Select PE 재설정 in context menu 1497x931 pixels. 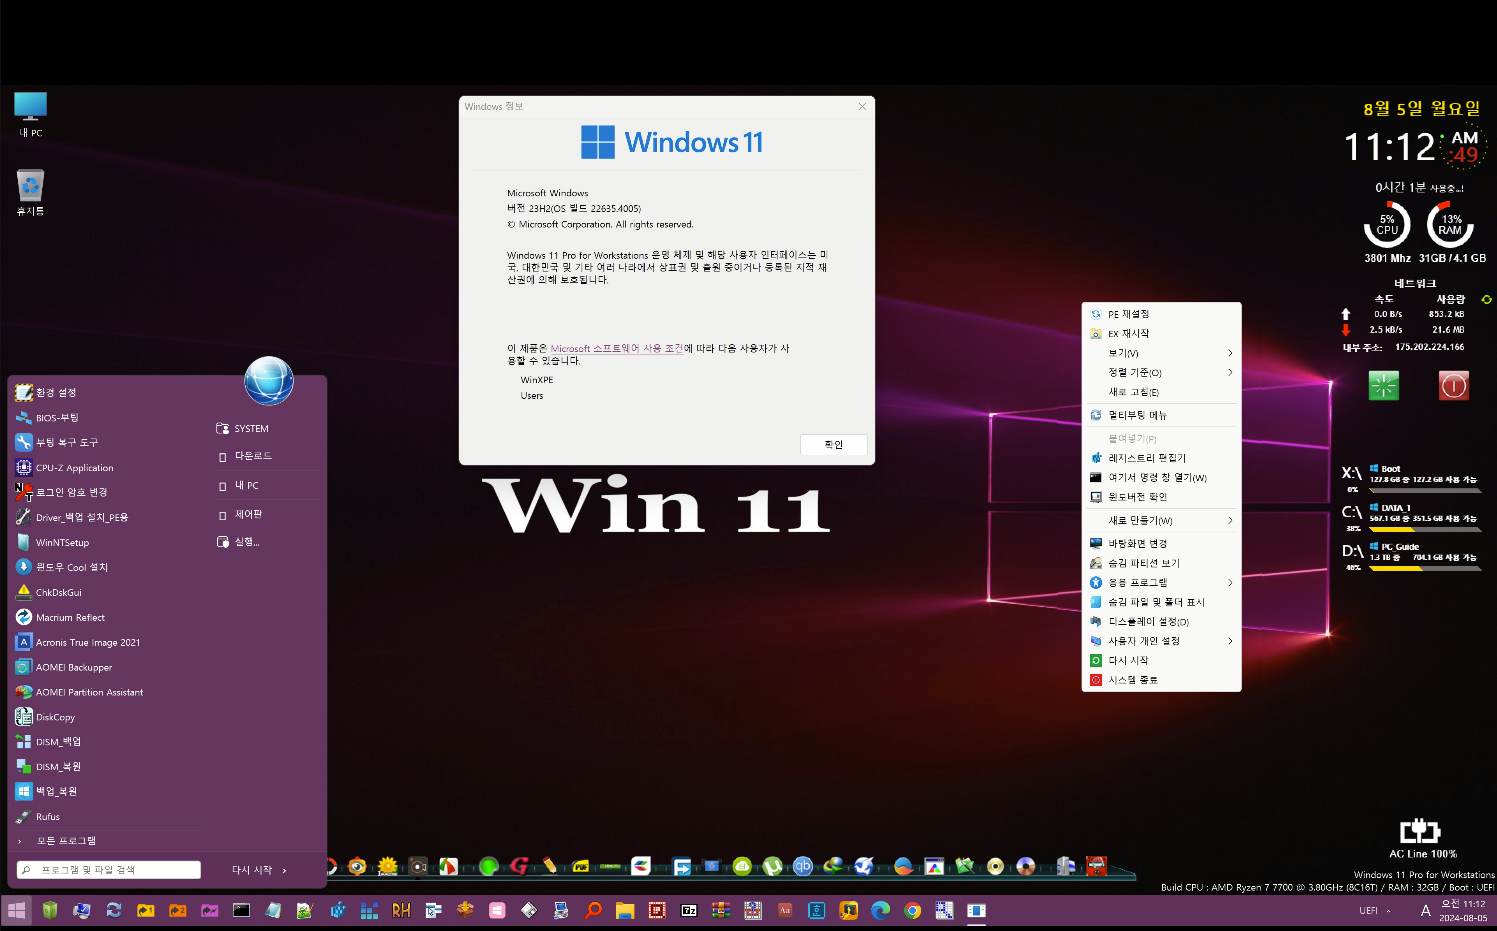point(1161,314)
